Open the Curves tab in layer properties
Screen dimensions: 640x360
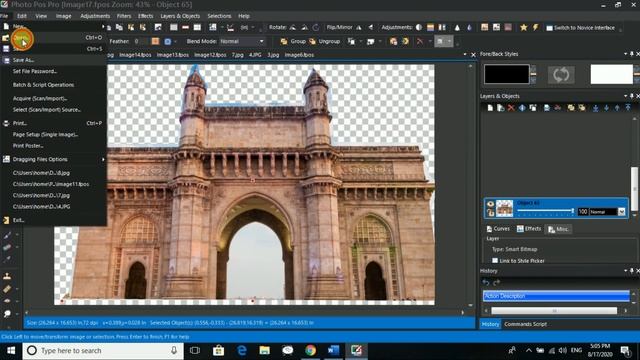point(498,229)
